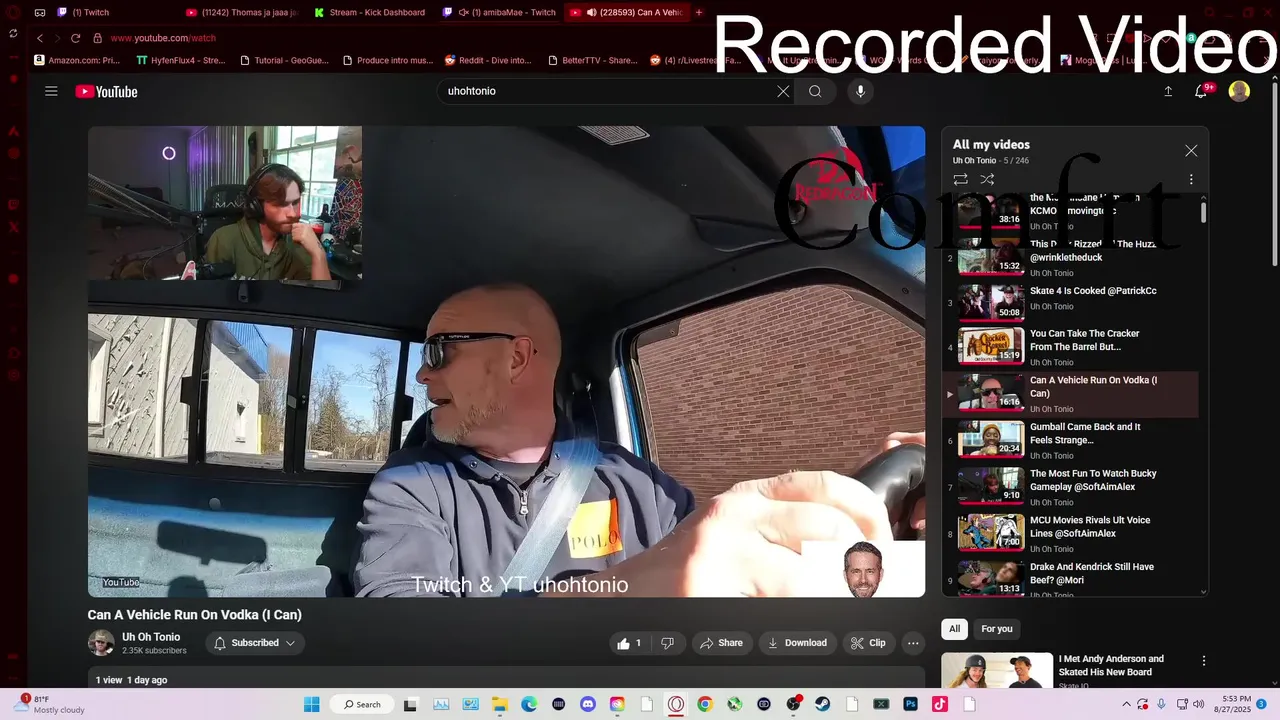
Task: Click the main video player
Action: click(x=506, y=361)
